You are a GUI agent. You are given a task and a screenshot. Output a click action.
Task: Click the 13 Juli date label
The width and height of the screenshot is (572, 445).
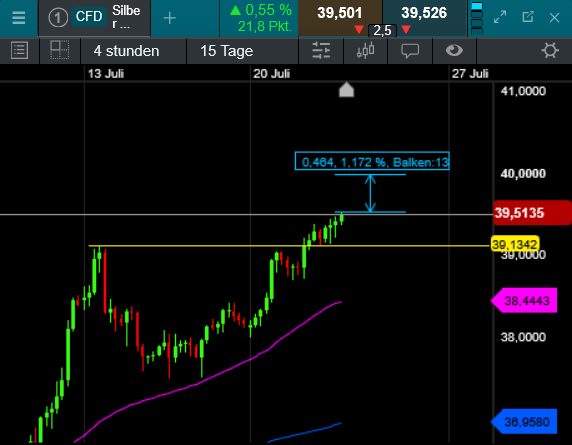click(106, 74)
